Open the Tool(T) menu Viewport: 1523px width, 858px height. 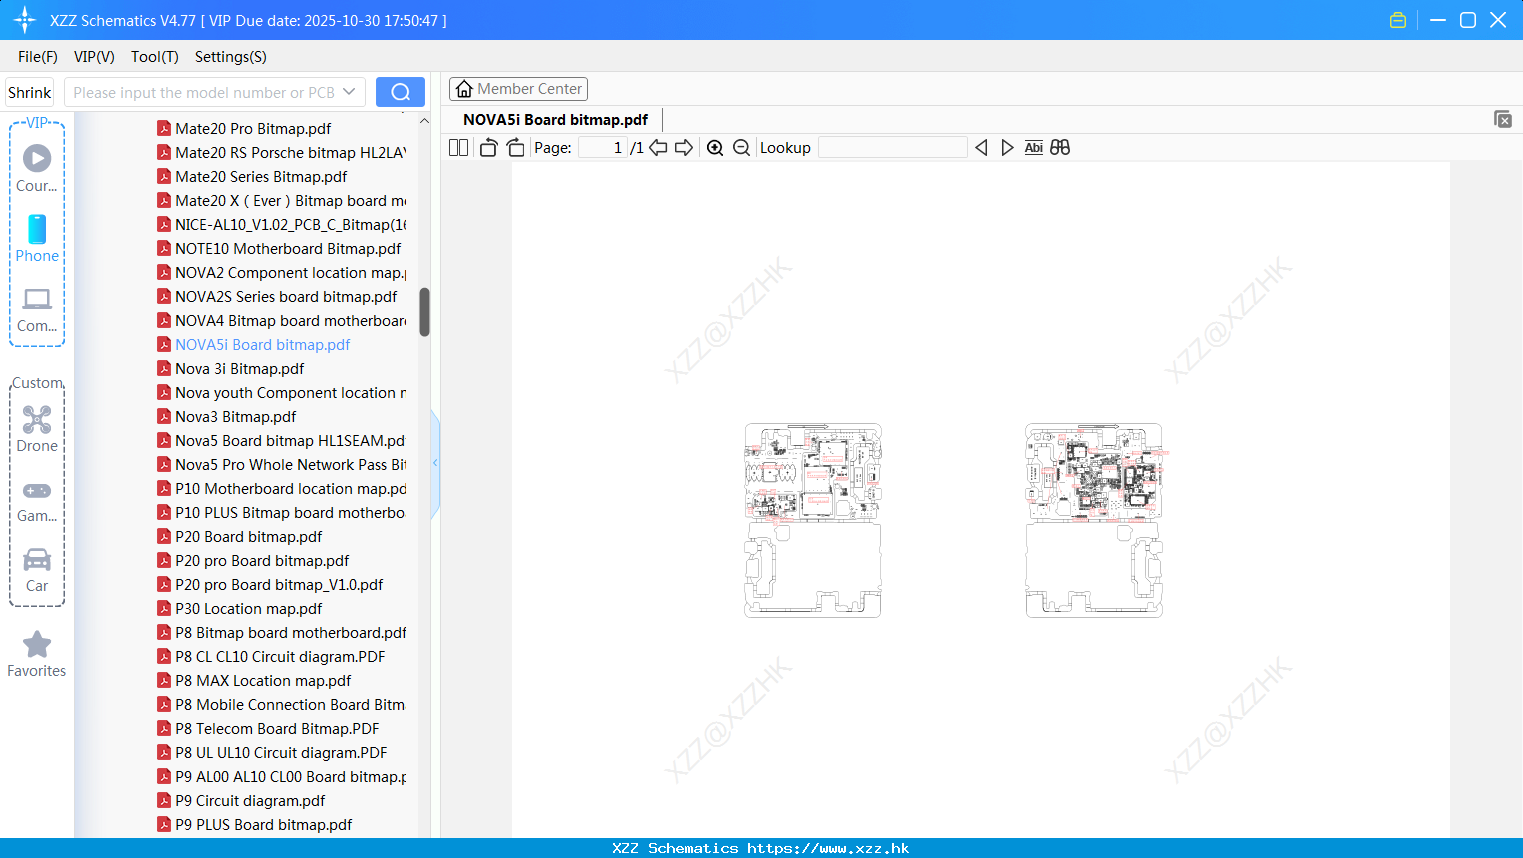tap(155, 57)
